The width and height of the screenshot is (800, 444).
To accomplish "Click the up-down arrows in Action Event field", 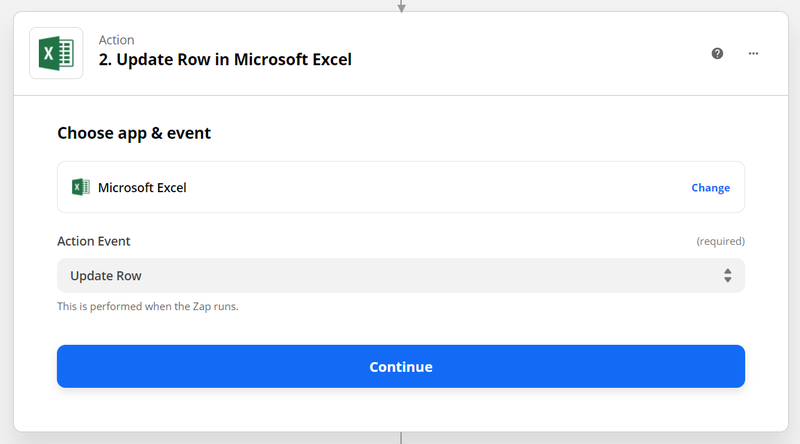I will [728, 275].
